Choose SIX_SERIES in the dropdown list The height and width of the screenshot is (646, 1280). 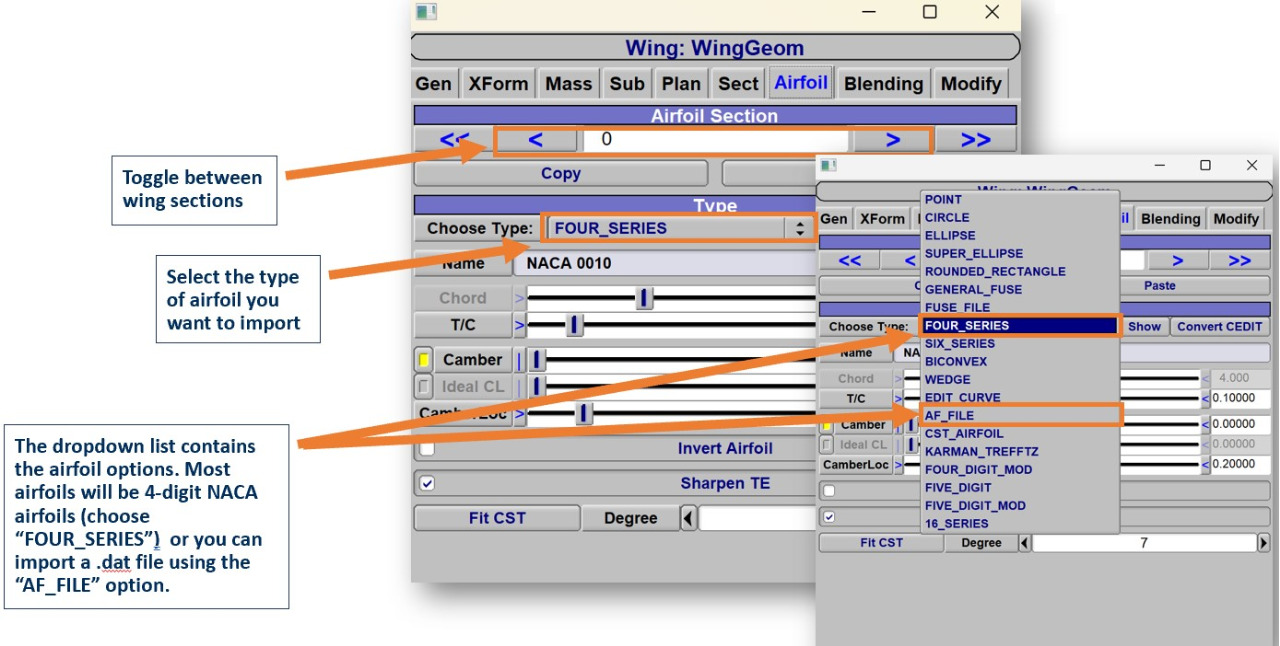[959, 343]
